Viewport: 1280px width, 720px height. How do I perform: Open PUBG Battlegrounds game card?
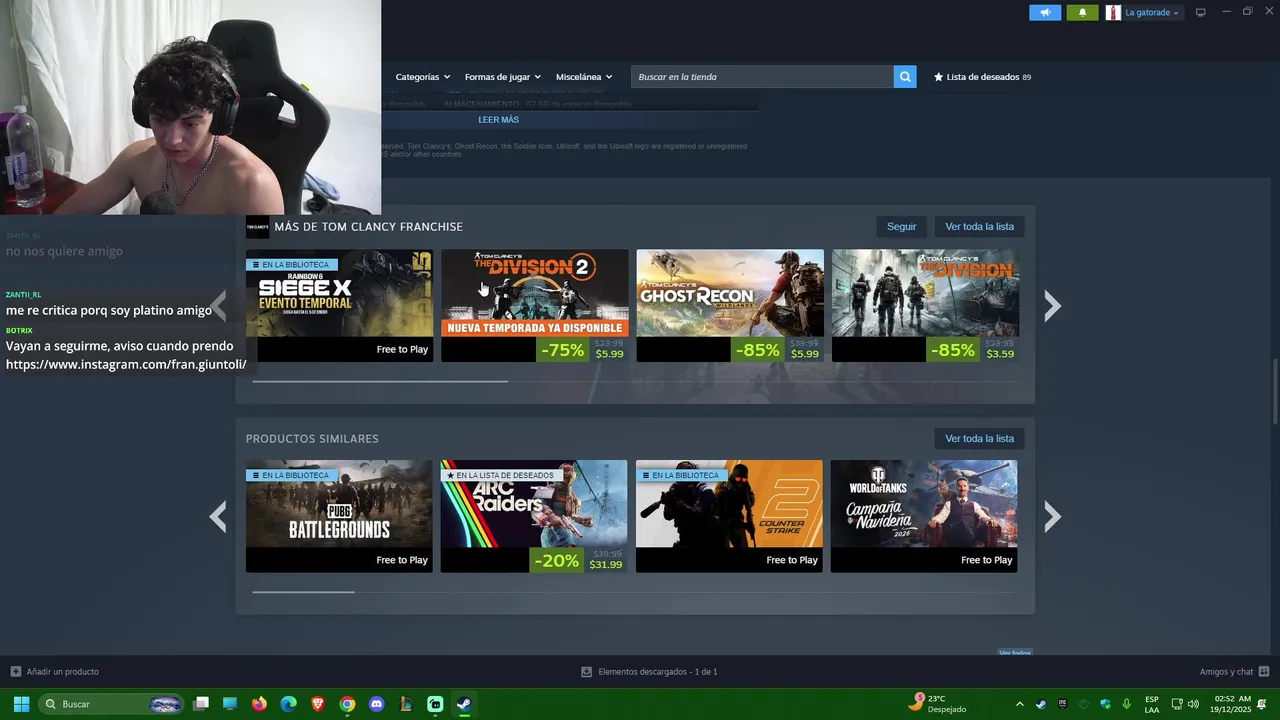click(339, 517)
